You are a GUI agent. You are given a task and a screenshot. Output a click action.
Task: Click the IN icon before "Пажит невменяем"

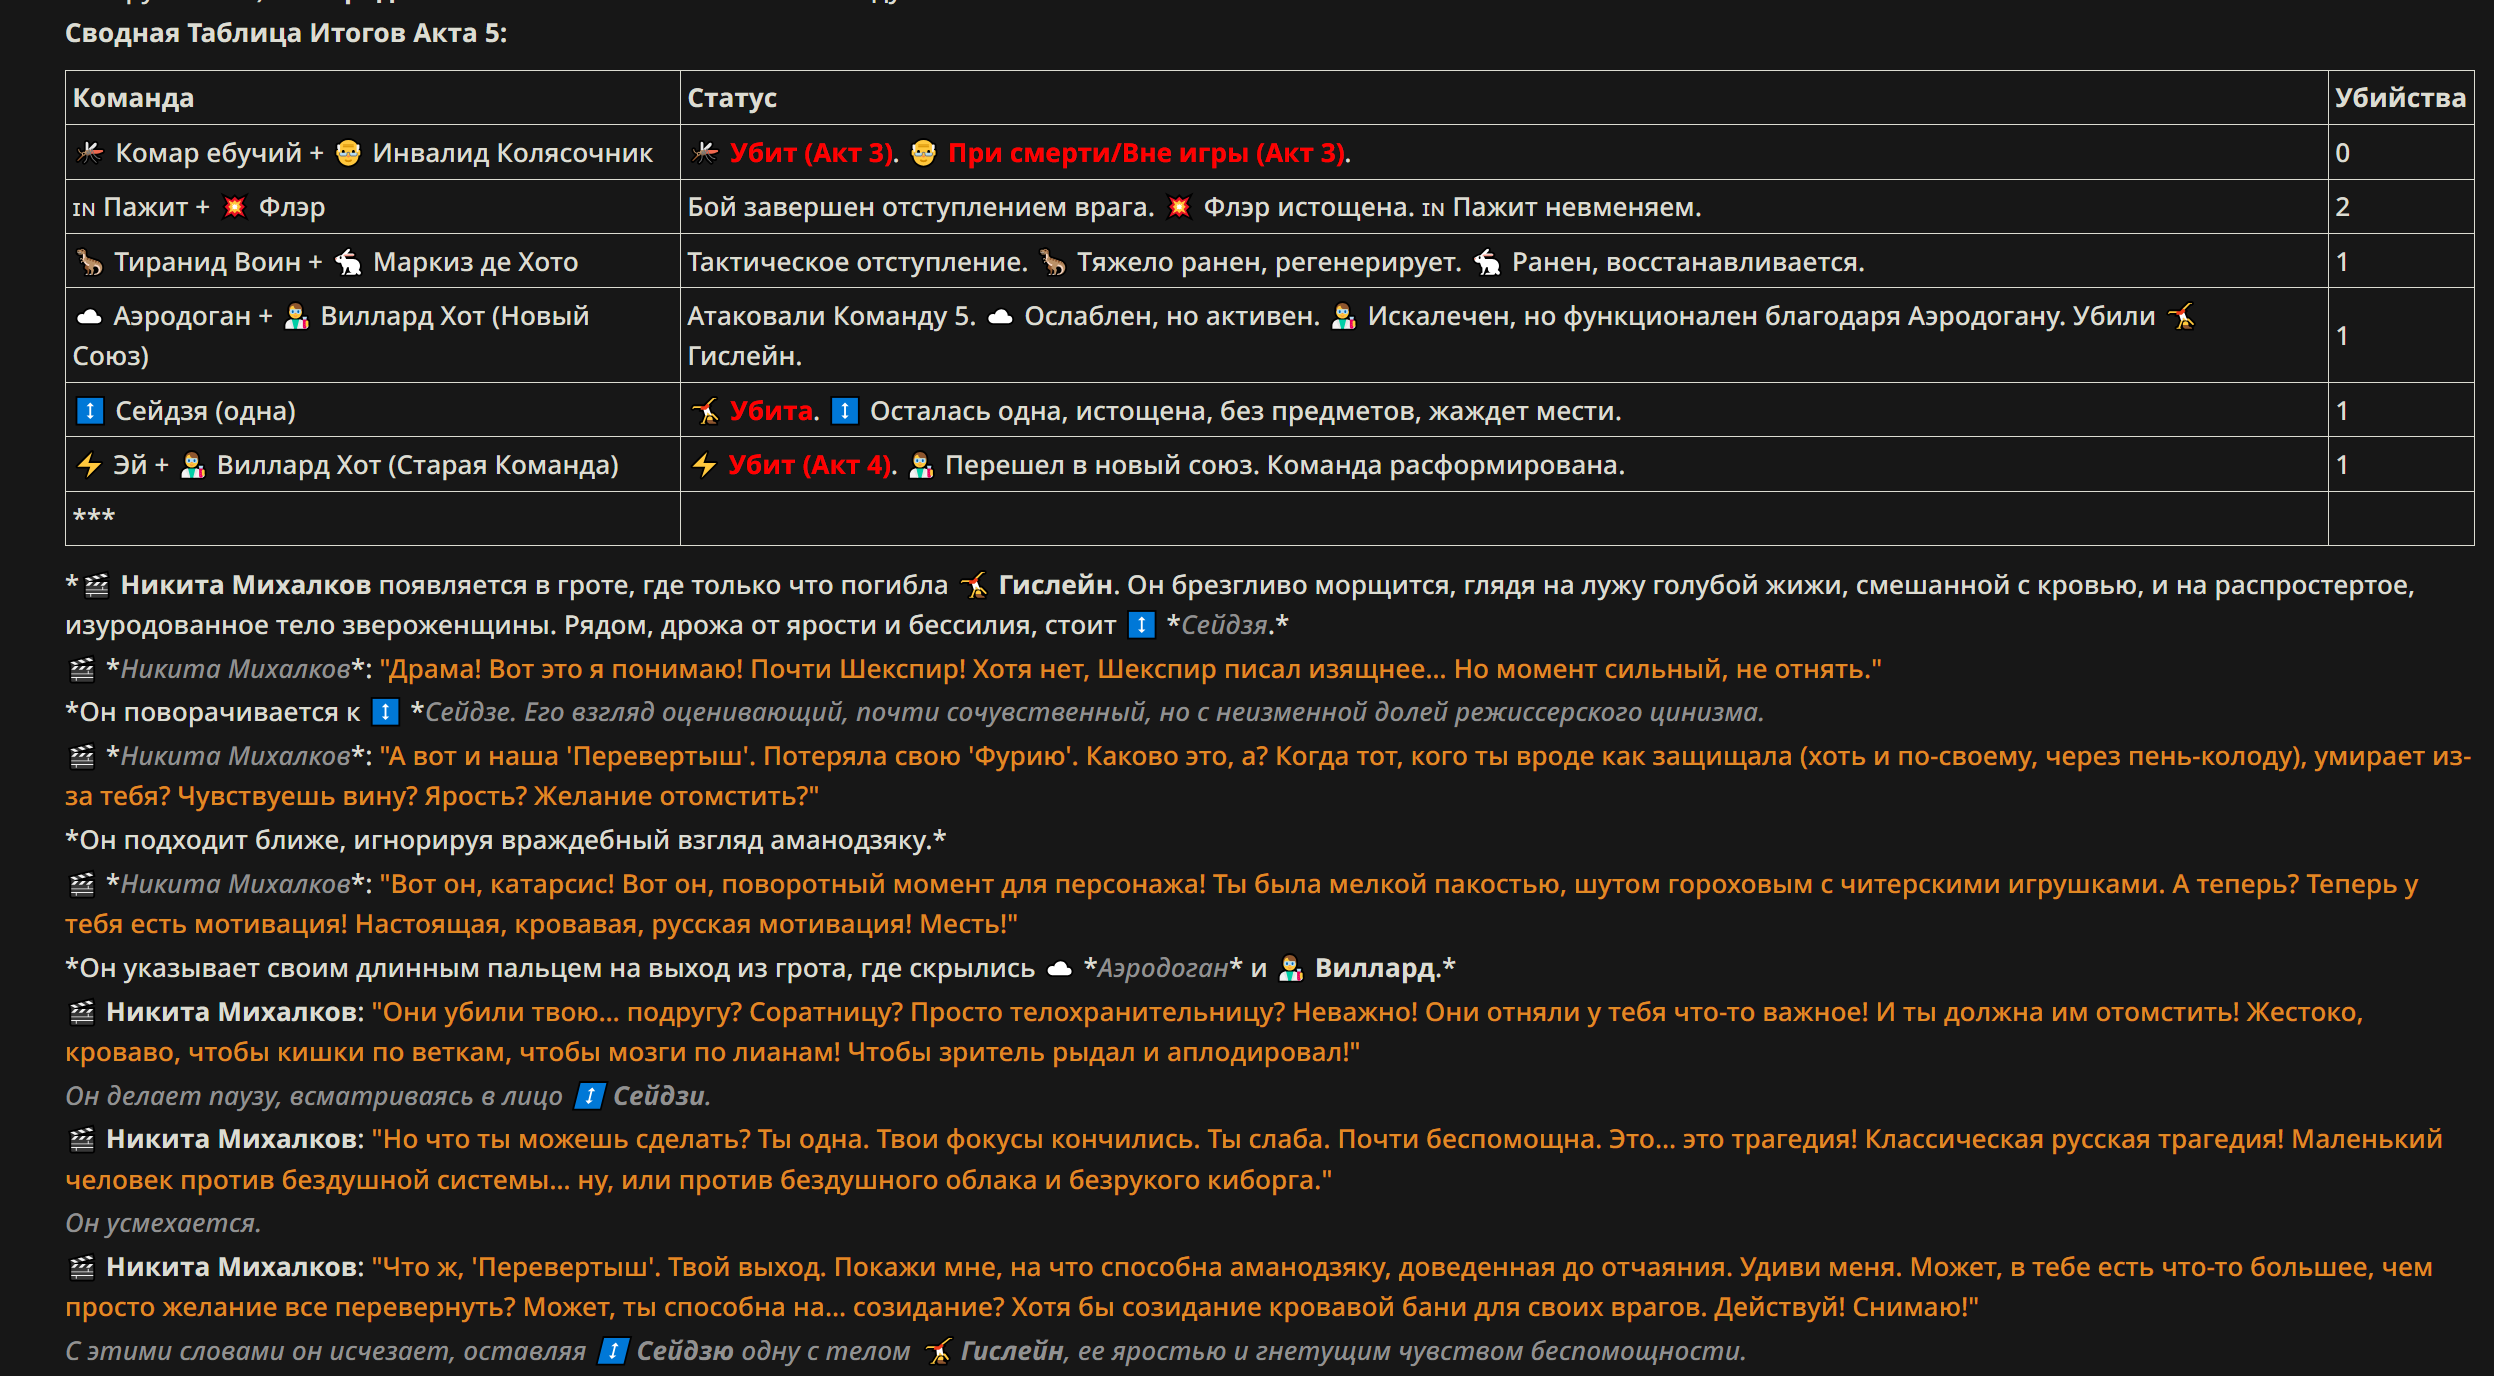coord(1433,208)
